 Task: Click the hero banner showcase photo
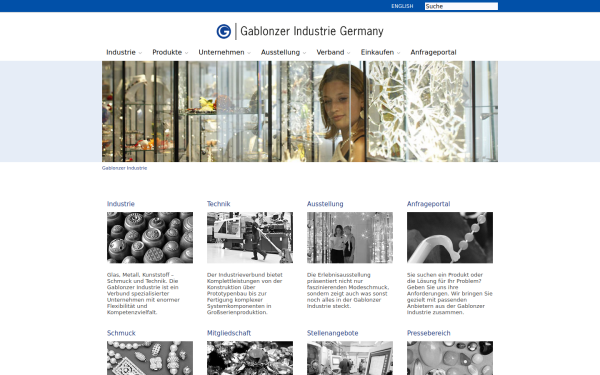pyautogui.click(x=300, y=111)
